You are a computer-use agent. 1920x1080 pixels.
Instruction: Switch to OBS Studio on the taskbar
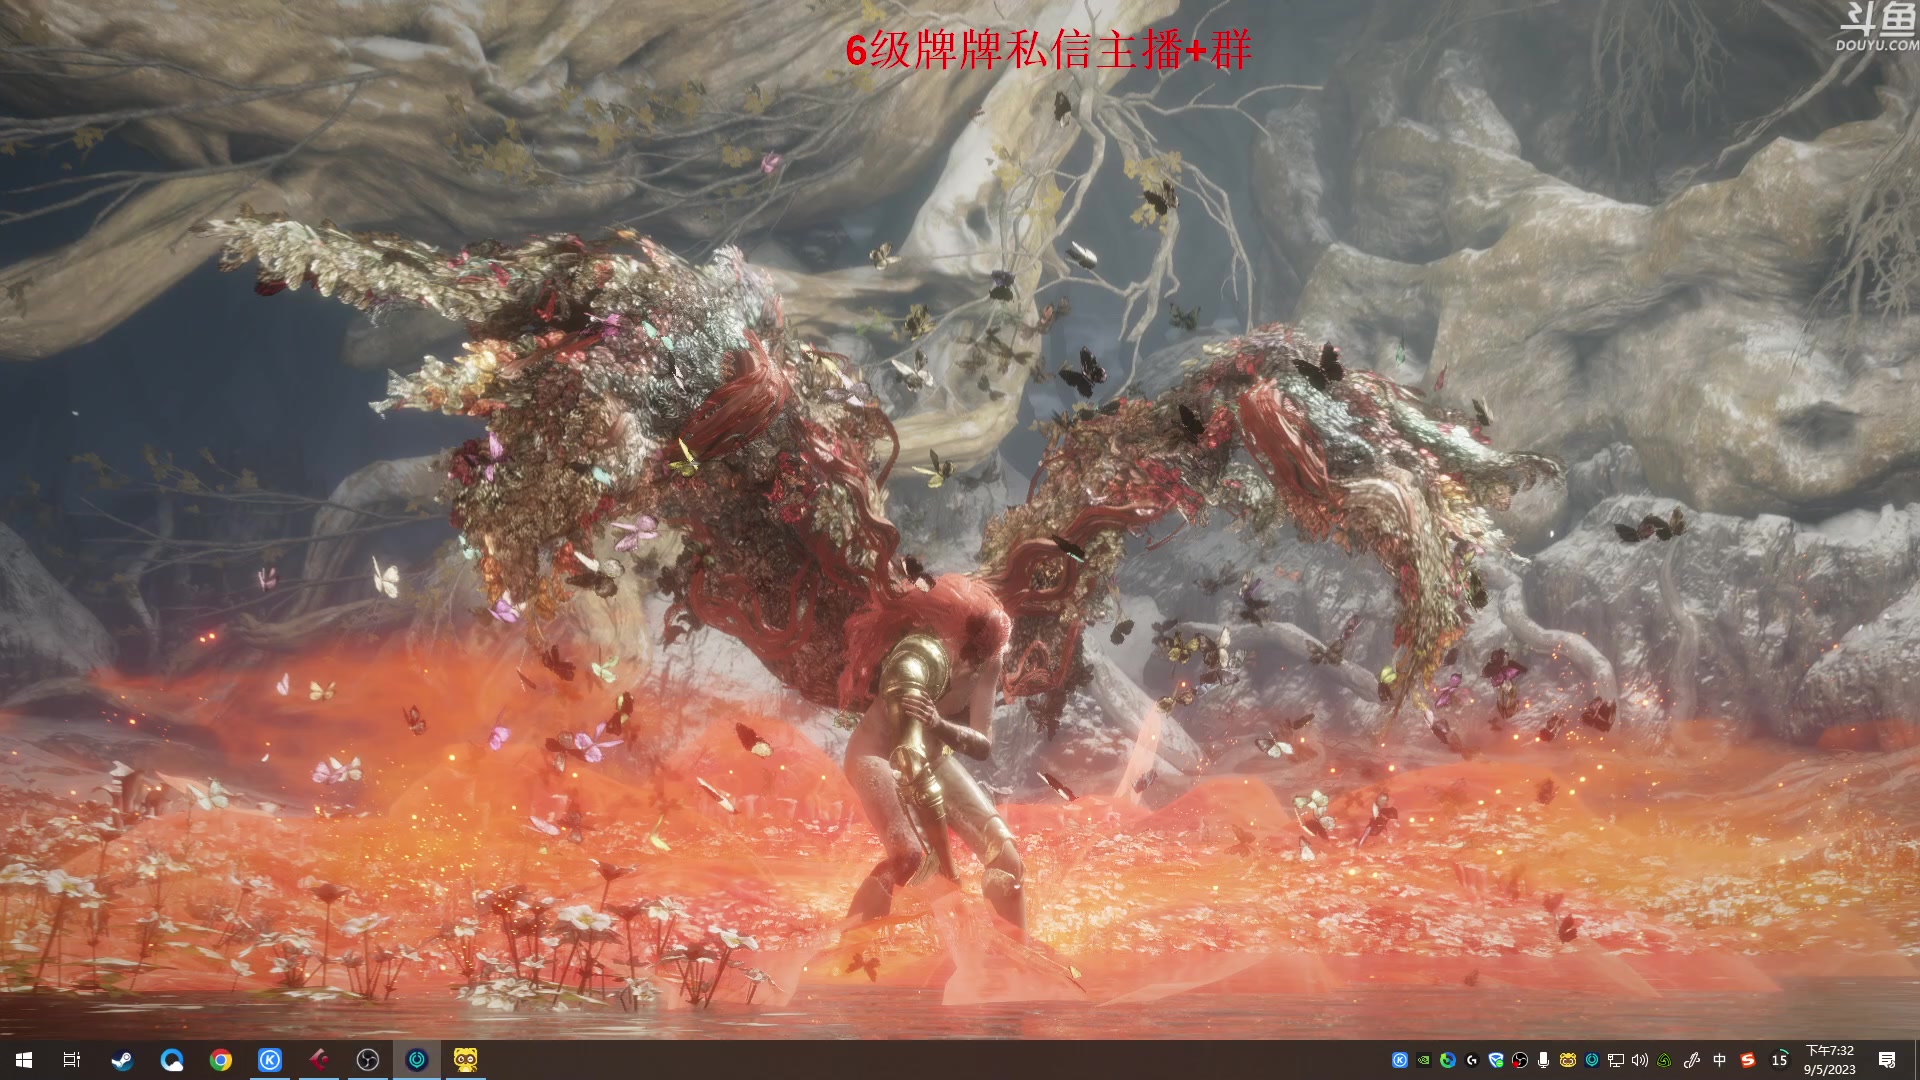(368, 1060)
